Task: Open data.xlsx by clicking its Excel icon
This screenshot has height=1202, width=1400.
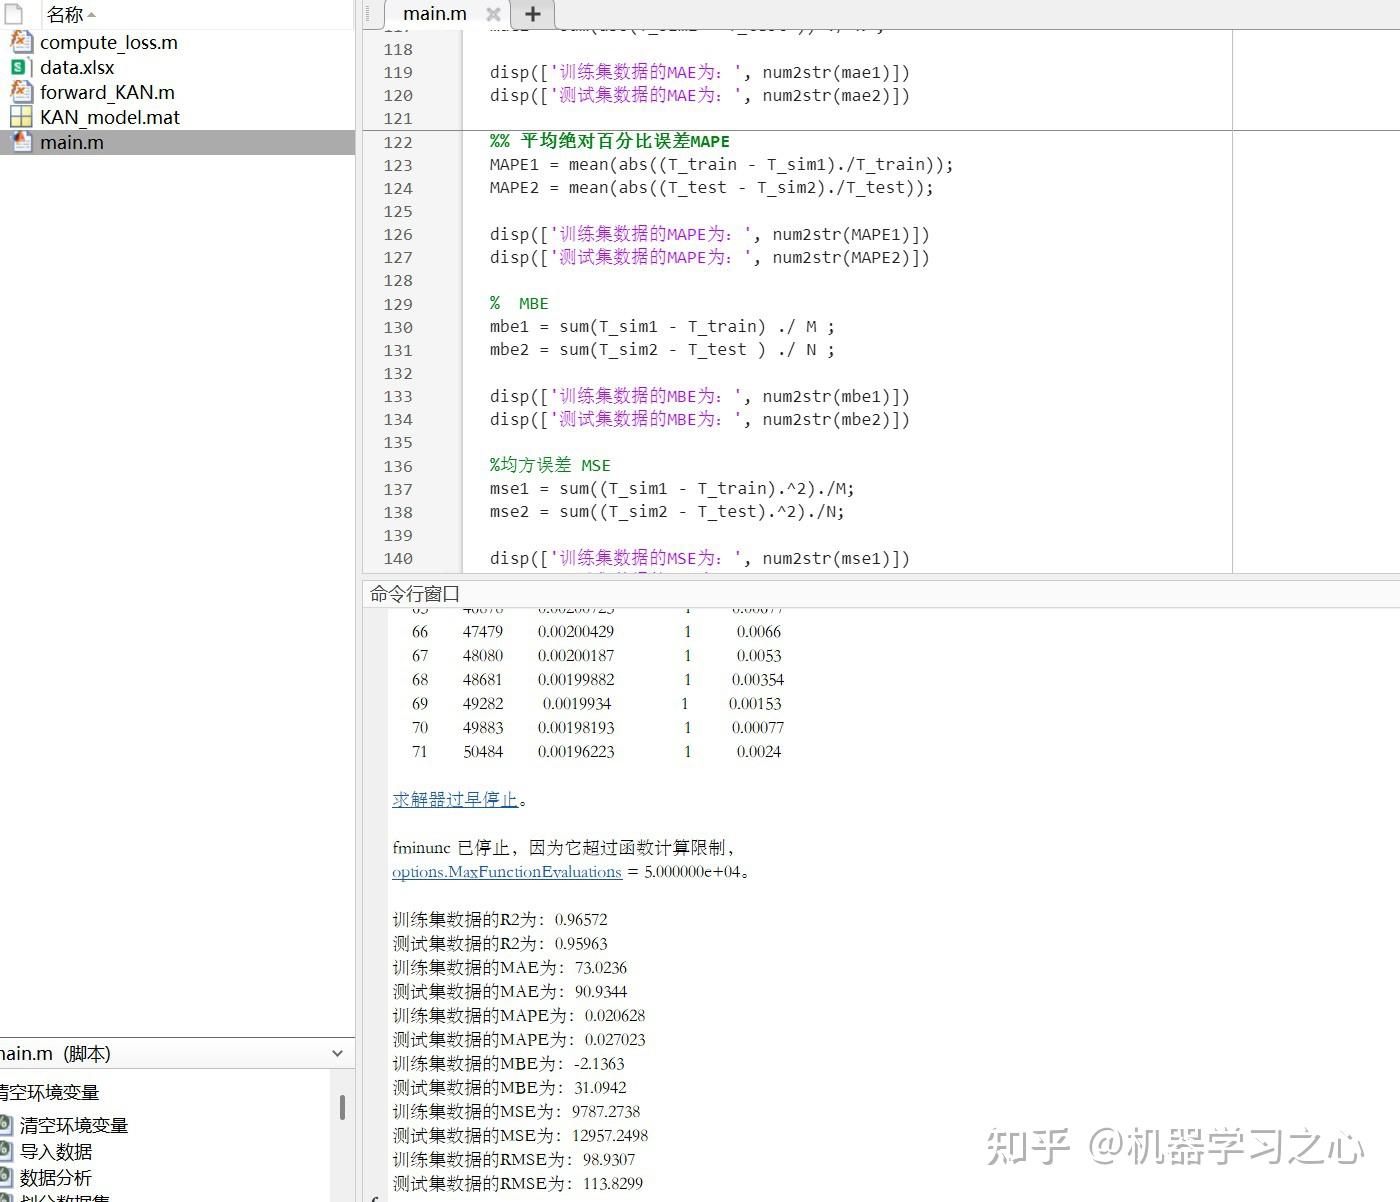Action: pyautogui.click(x=20, y=67)
